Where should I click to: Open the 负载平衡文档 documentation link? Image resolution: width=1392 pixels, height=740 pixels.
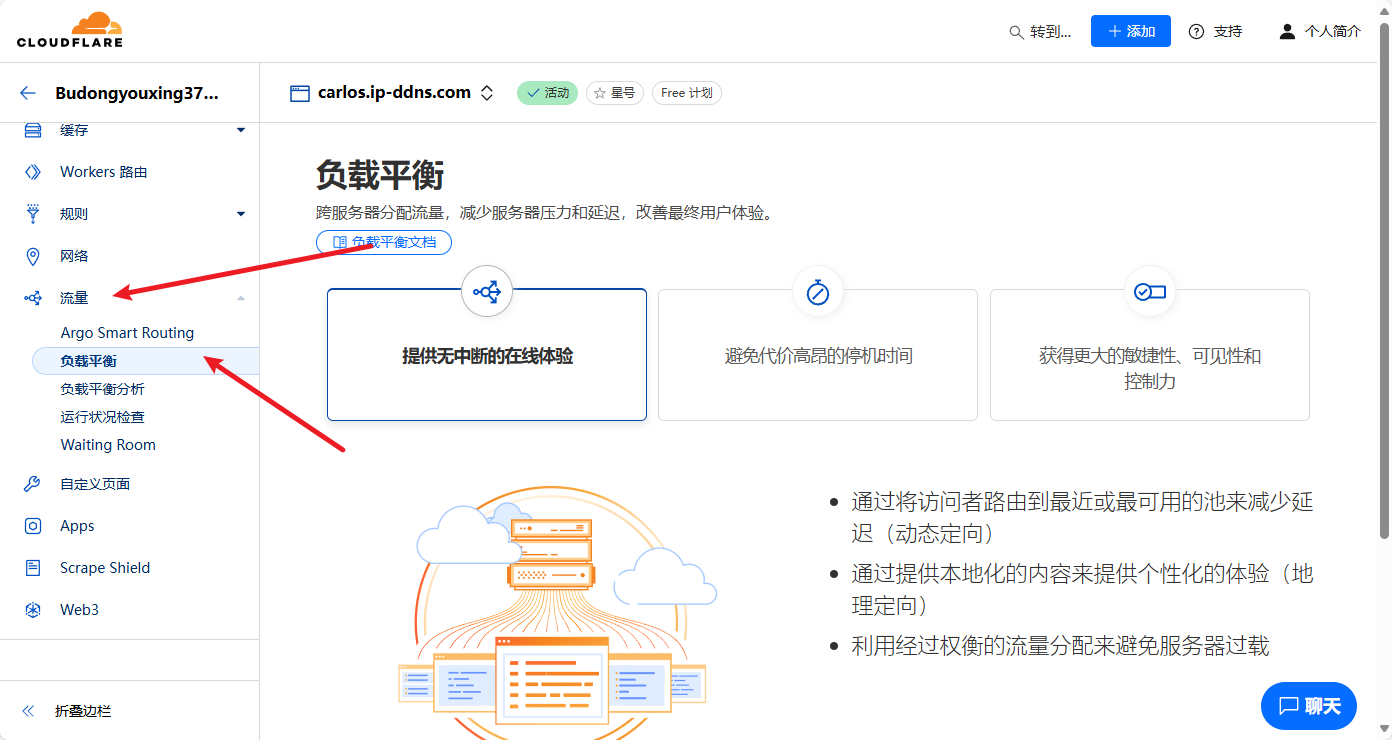point(384,242)
